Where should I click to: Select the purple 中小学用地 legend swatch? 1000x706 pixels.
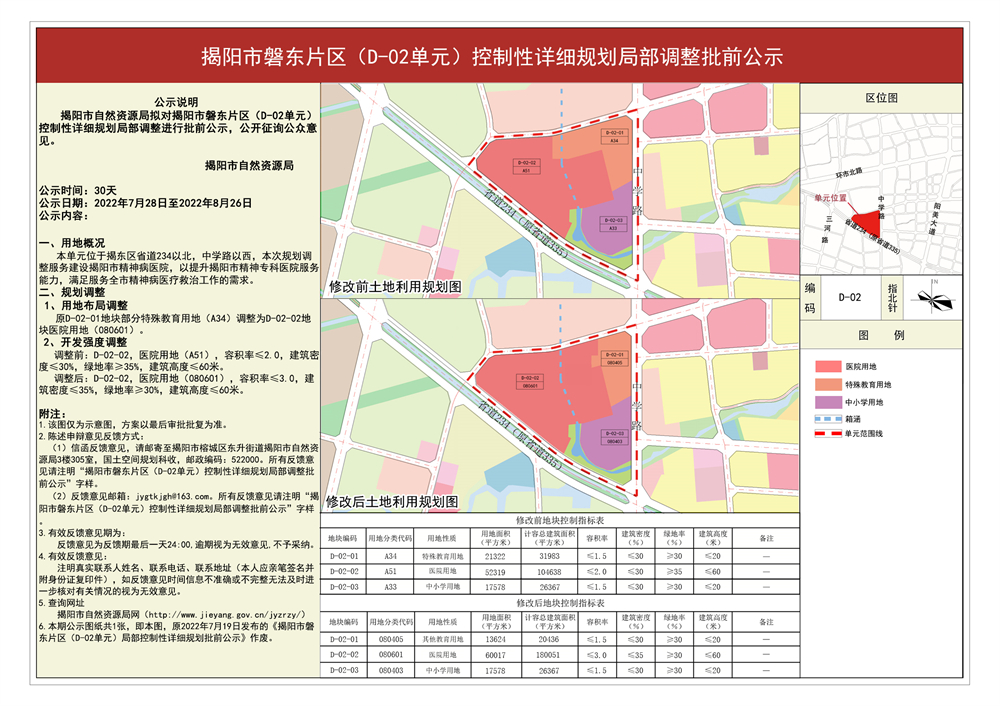[x=828, y=402]
